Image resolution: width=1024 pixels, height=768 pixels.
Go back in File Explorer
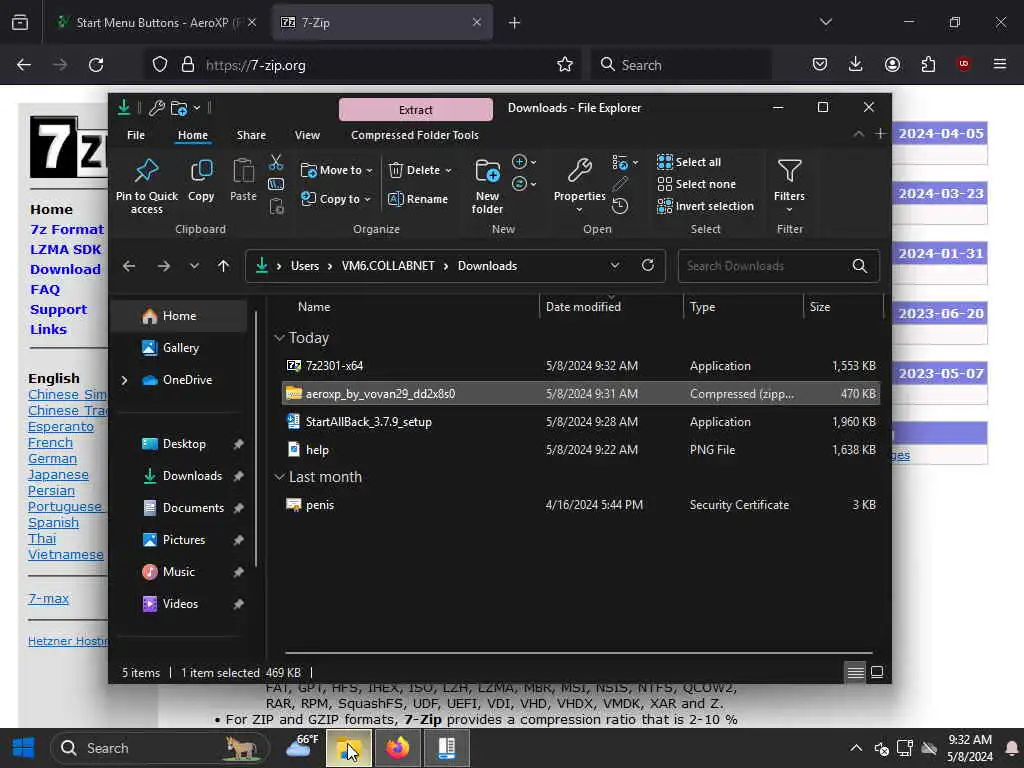[129, 266]
